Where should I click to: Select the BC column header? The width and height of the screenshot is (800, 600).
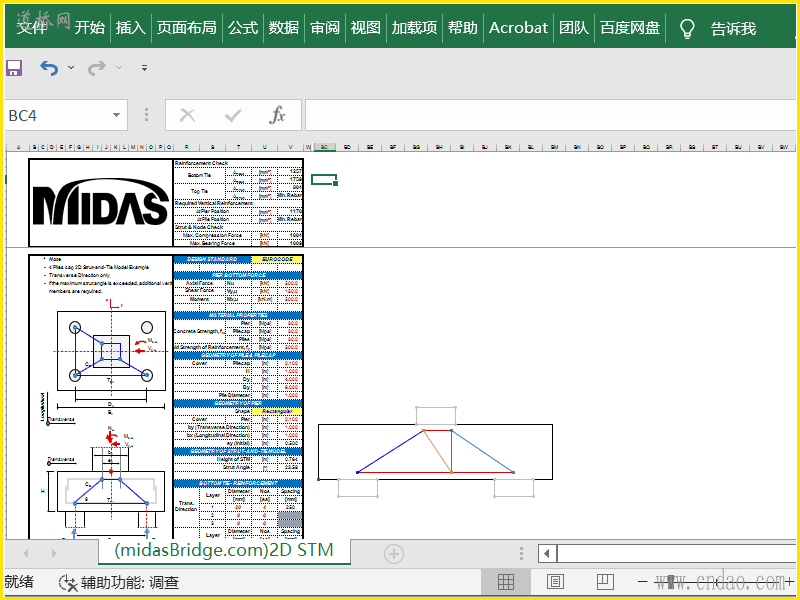pyautogui.click(x=324, y=147)
